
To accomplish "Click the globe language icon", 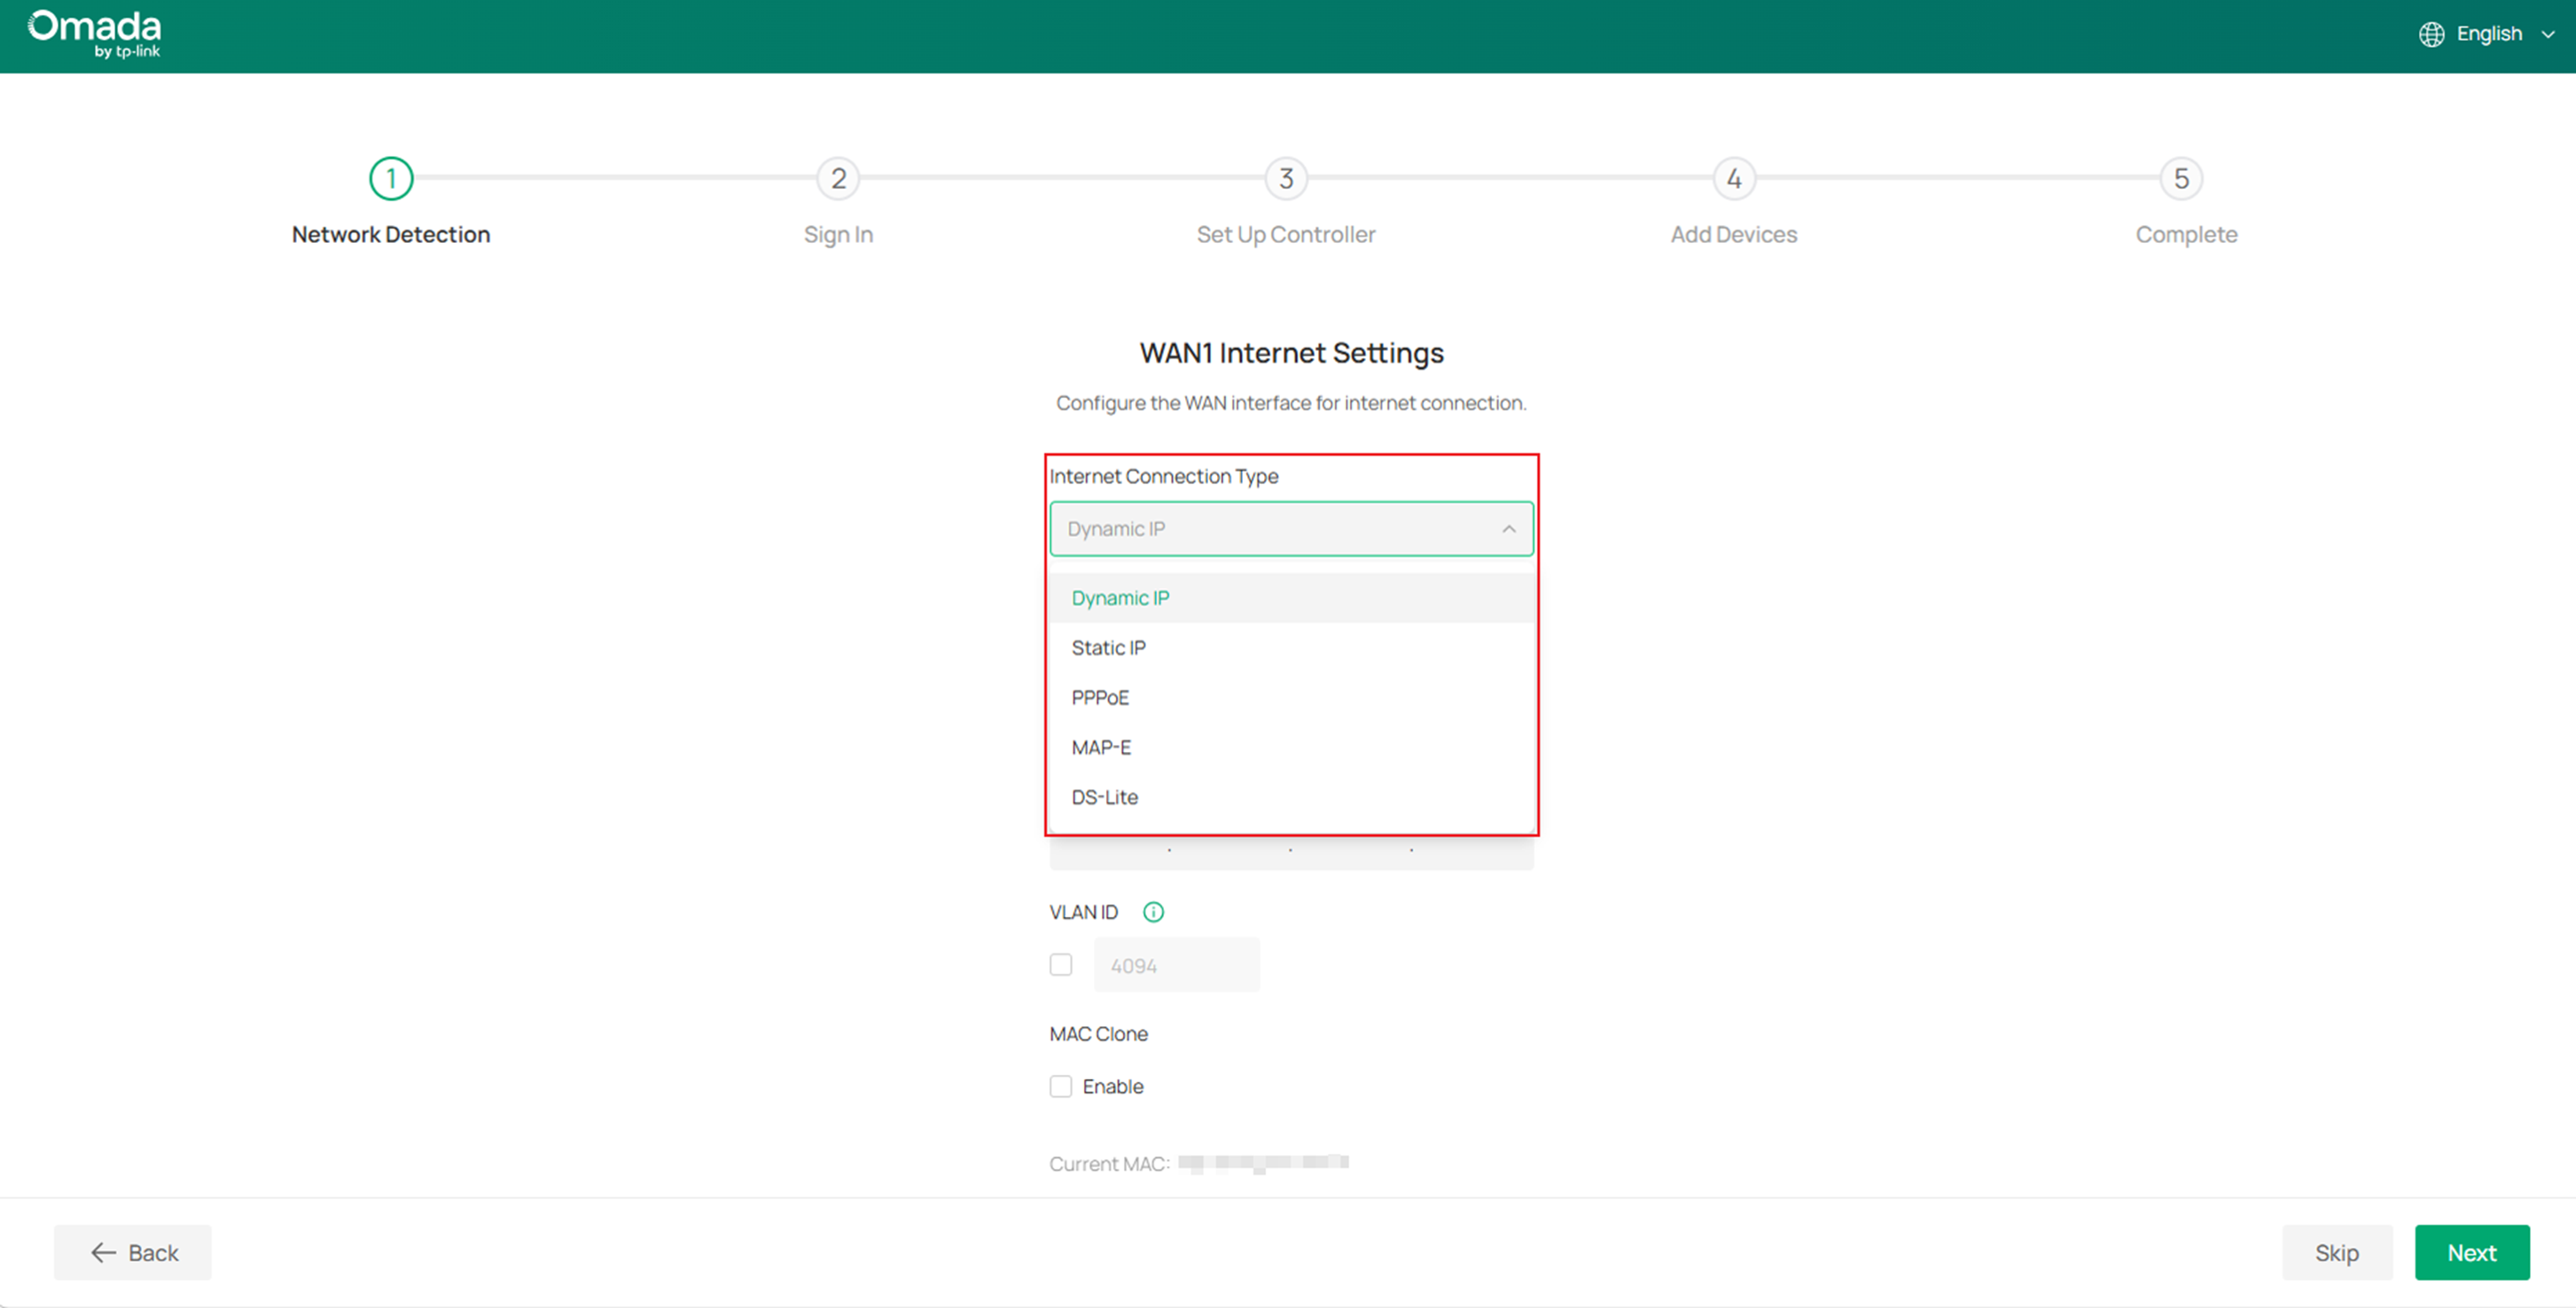I will click(x=2433, y=33).
